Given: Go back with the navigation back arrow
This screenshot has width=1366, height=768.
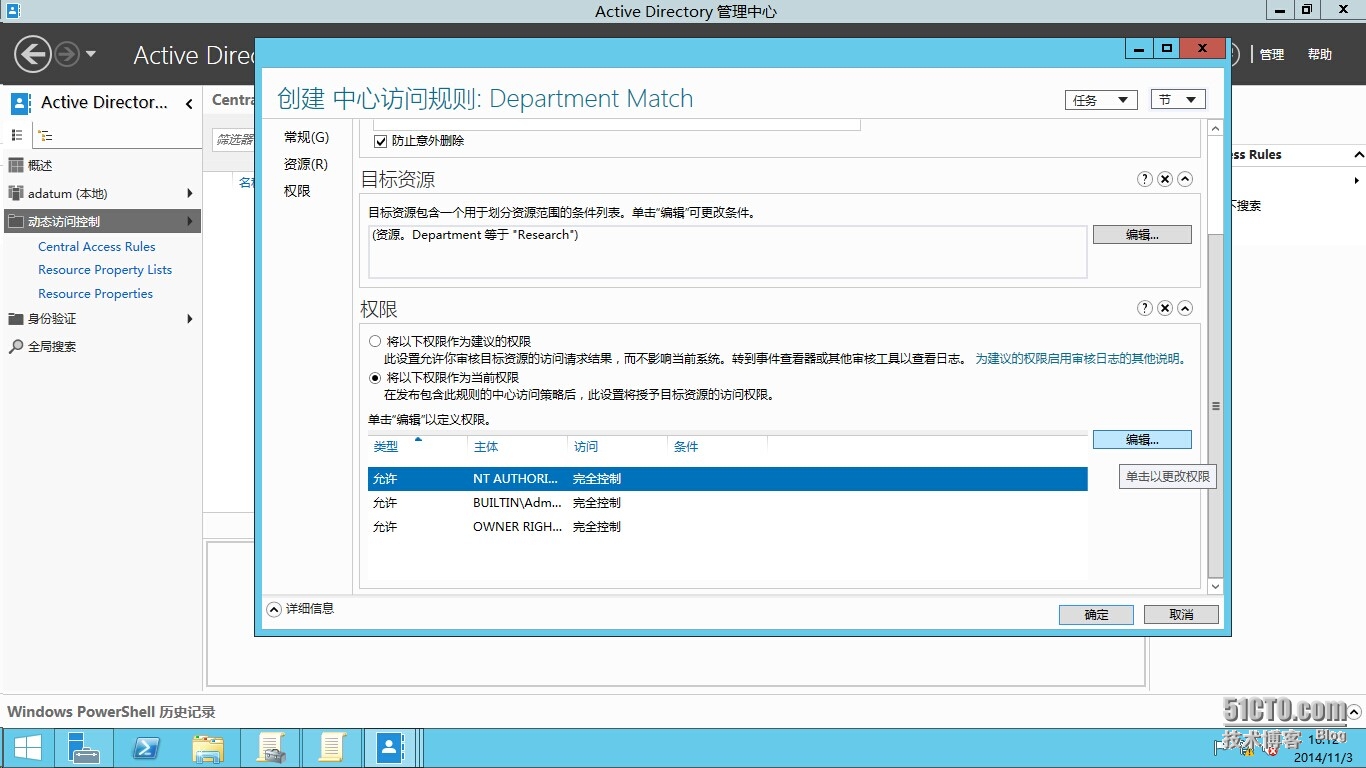Looking at the screenshot, I should [x=33, y=54].
